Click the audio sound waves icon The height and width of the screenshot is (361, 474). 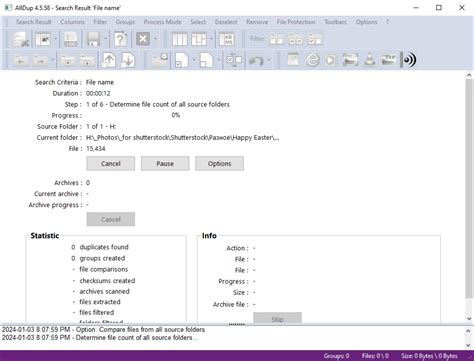tap(409, 60)
